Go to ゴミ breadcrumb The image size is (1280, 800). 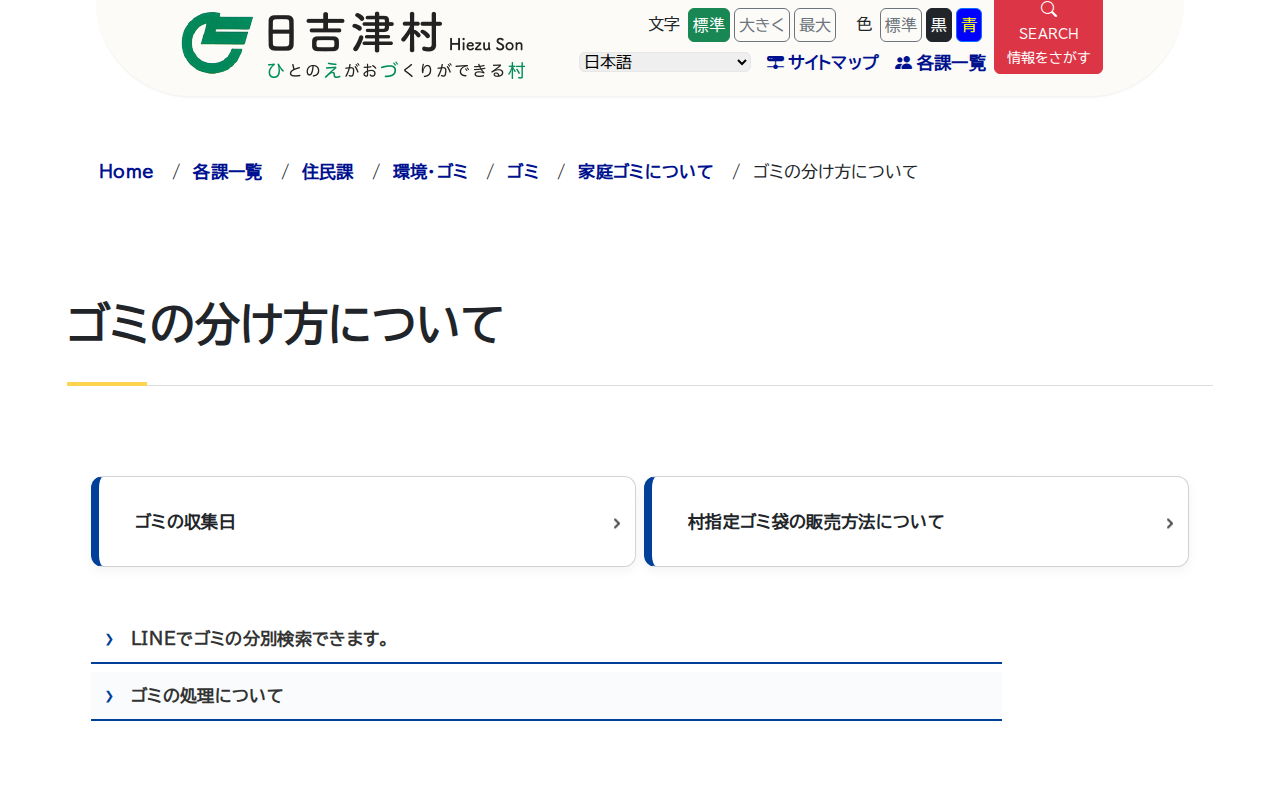[523, 171]
